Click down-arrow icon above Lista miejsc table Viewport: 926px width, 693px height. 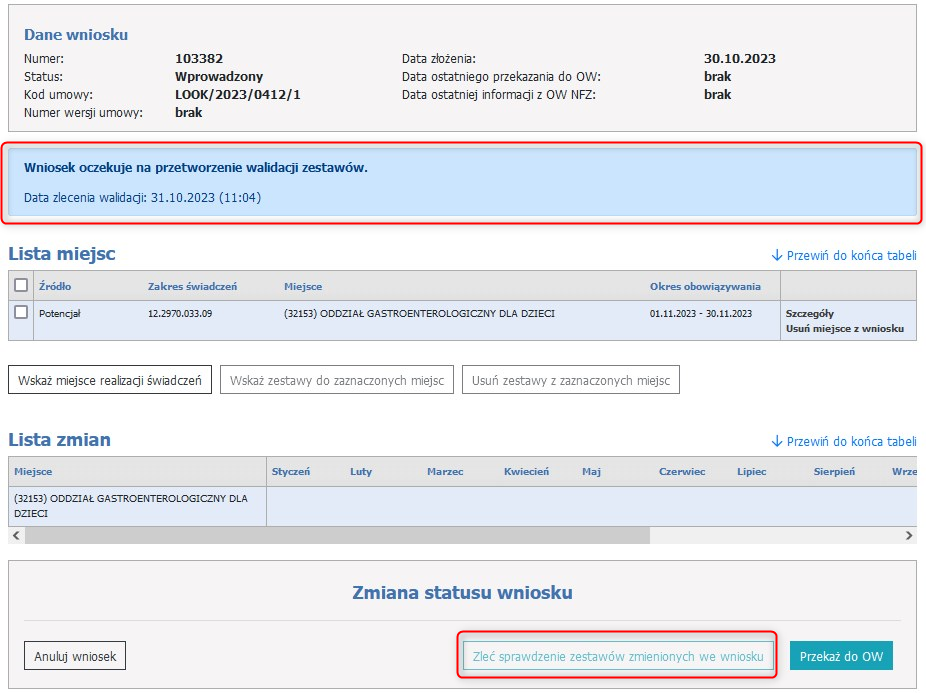[x=777, y=255]
